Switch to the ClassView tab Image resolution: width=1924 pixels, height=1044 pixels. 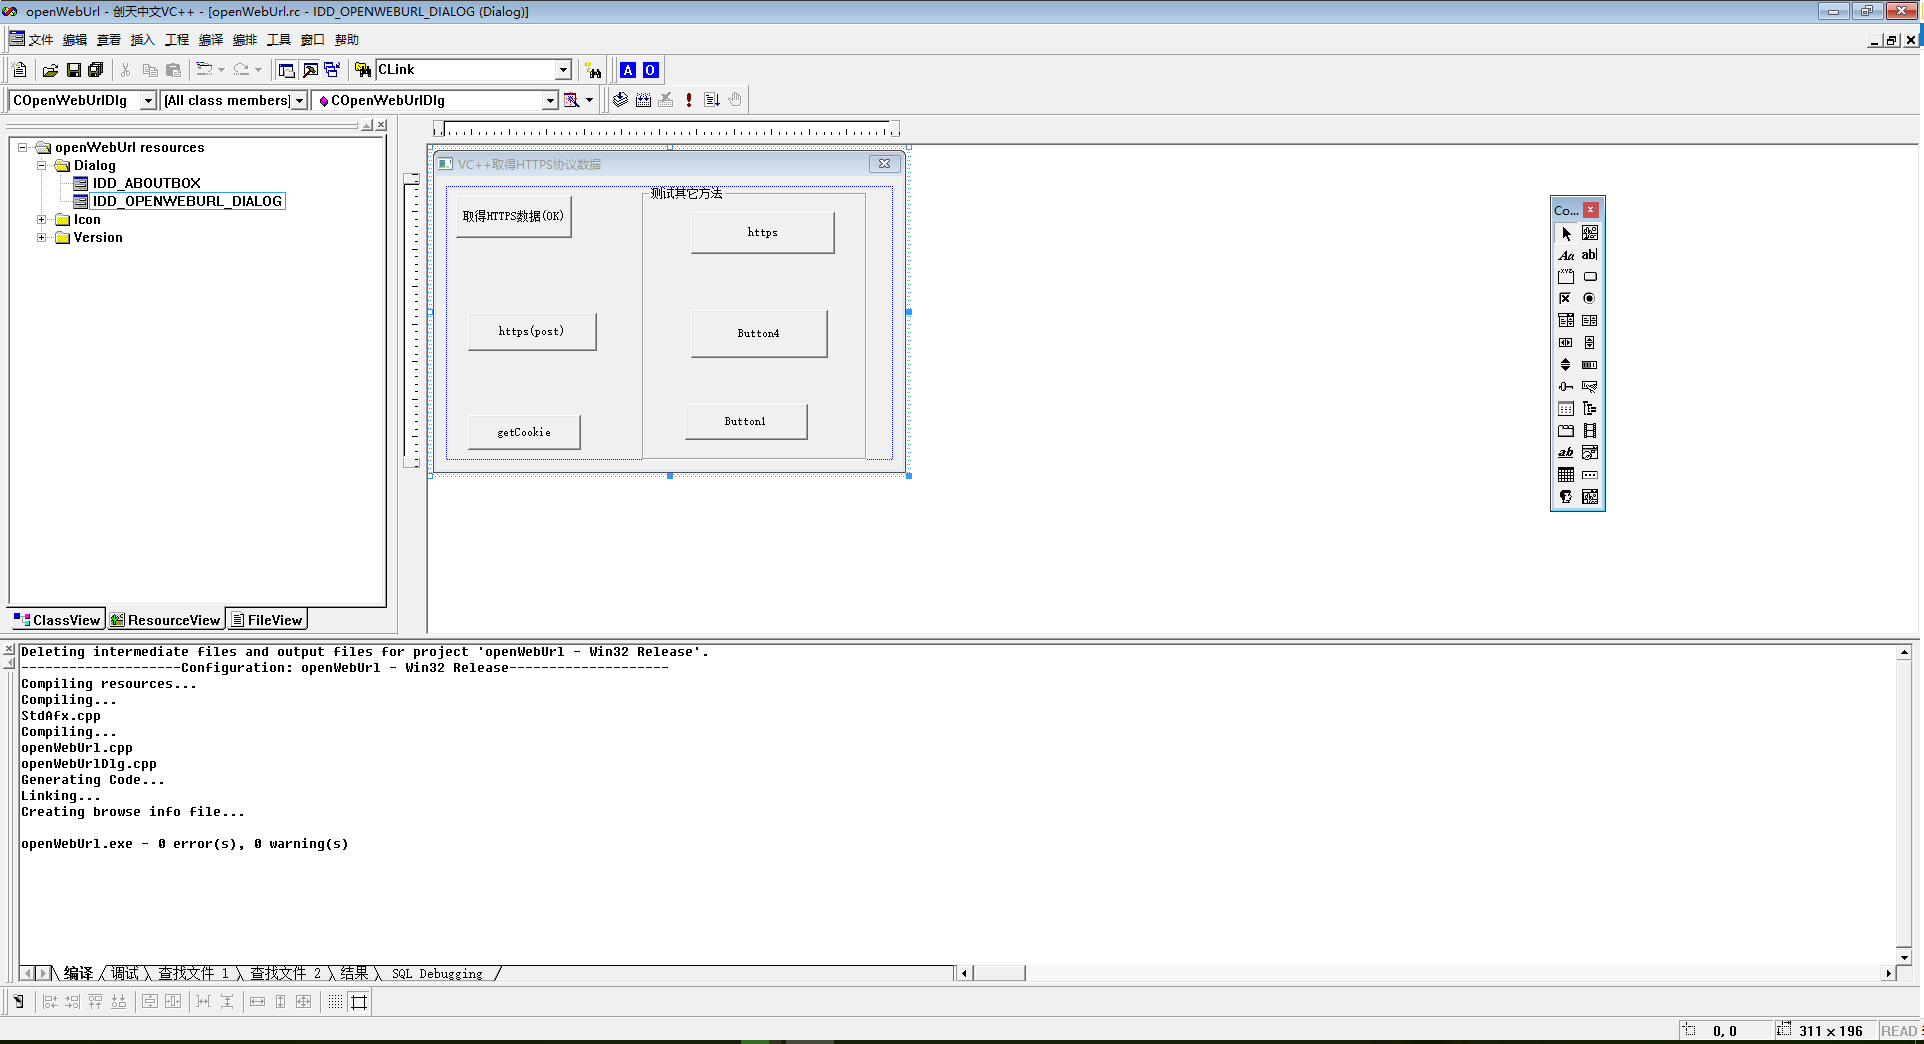pyautogui.click(x=57, y=620)
